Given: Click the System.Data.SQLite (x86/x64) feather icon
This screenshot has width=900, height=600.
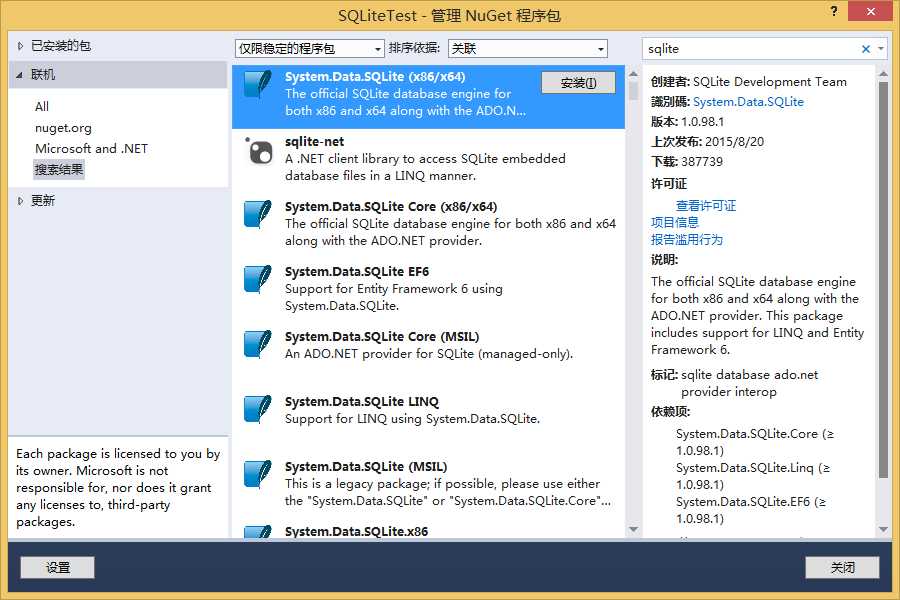Looking at the screenshot, I should pyautogui.click(x=258, y=84).
